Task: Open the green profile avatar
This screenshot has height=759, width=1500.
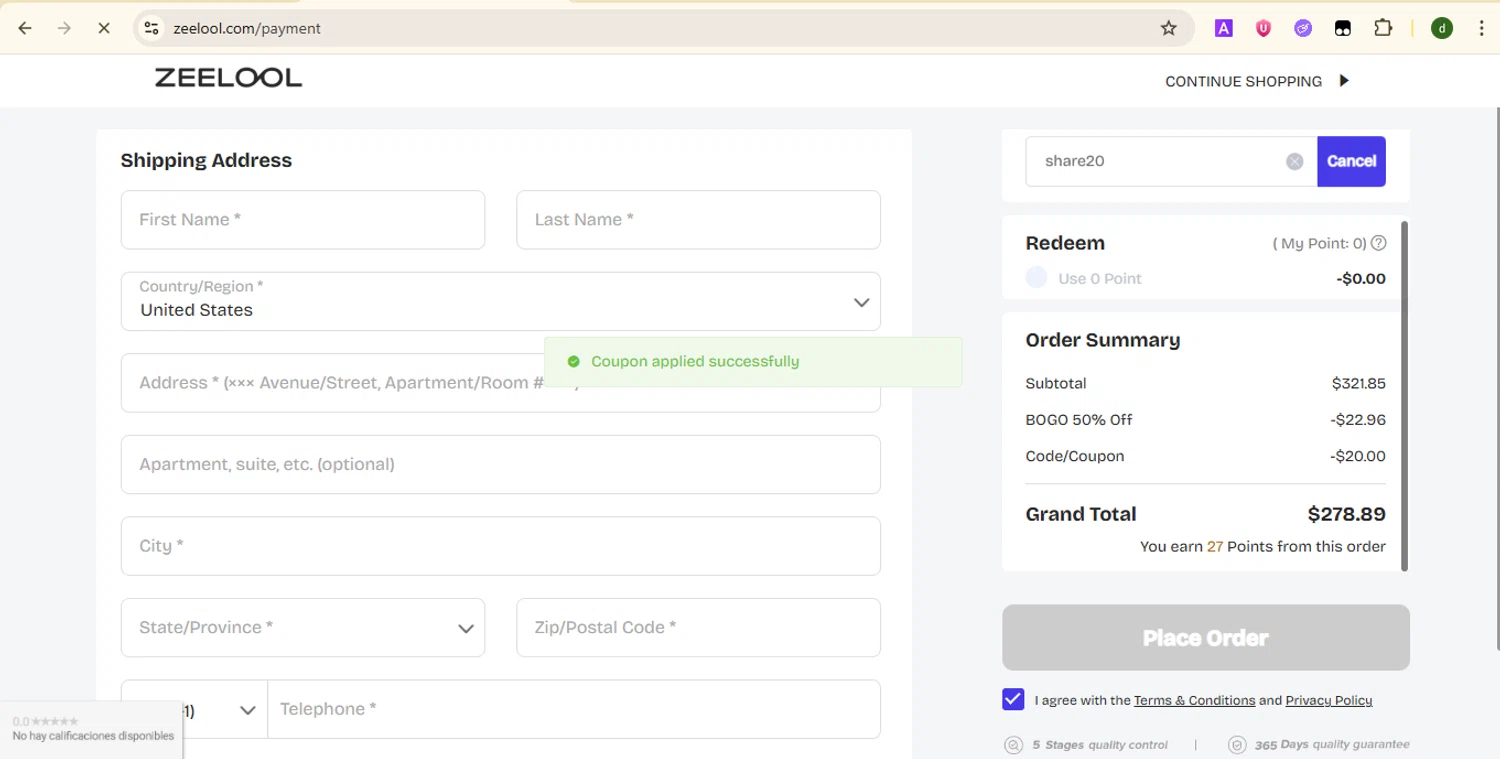Action: [1441, 28]
